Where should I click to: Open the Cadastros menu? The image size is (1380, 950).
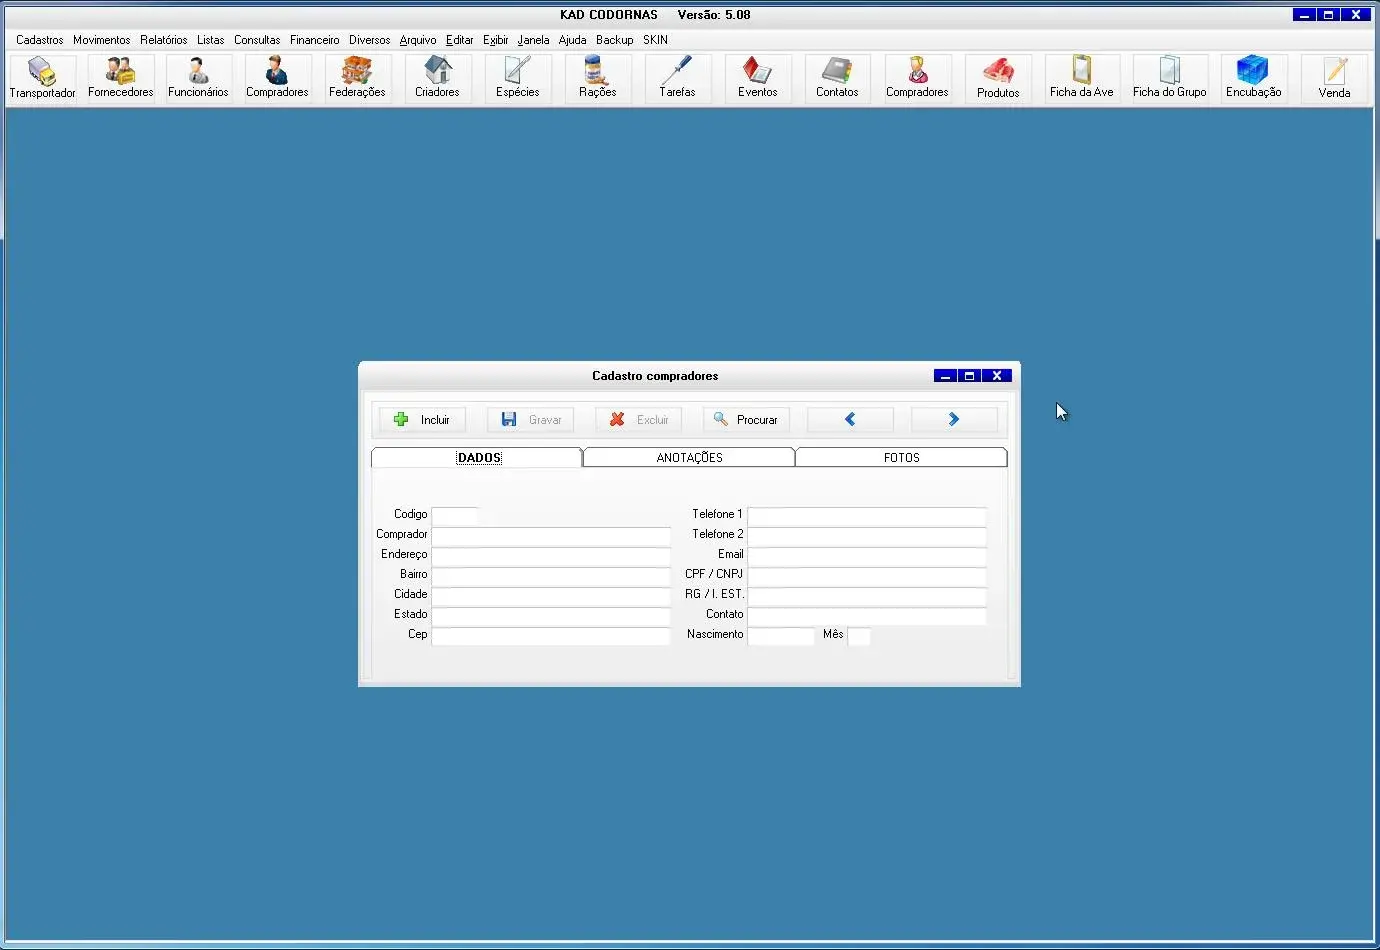click(x=40, y=40)
